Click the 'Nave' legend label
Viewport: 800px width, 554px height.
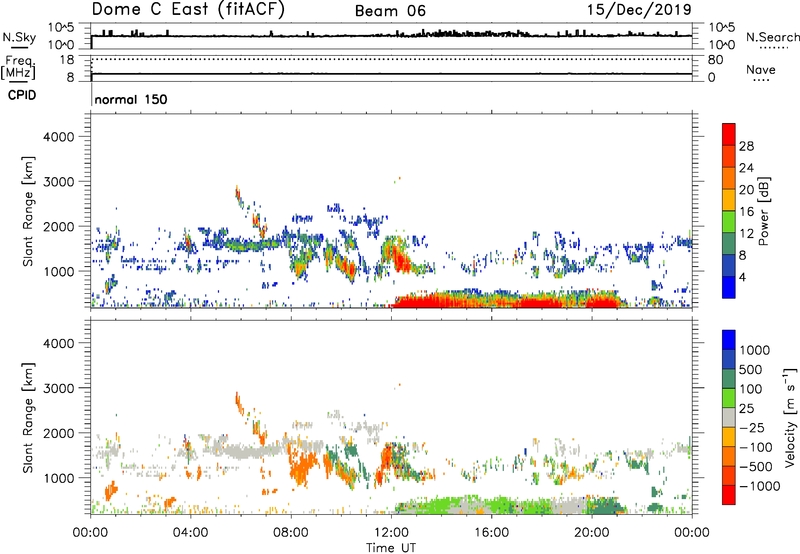760,69
